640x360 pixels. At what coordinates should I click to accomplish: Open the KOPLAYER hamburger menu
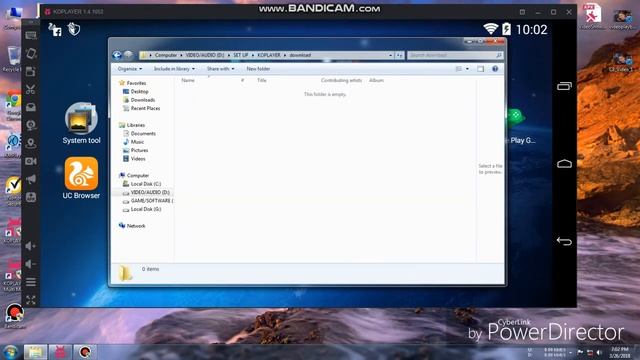(x=31, y=282)
